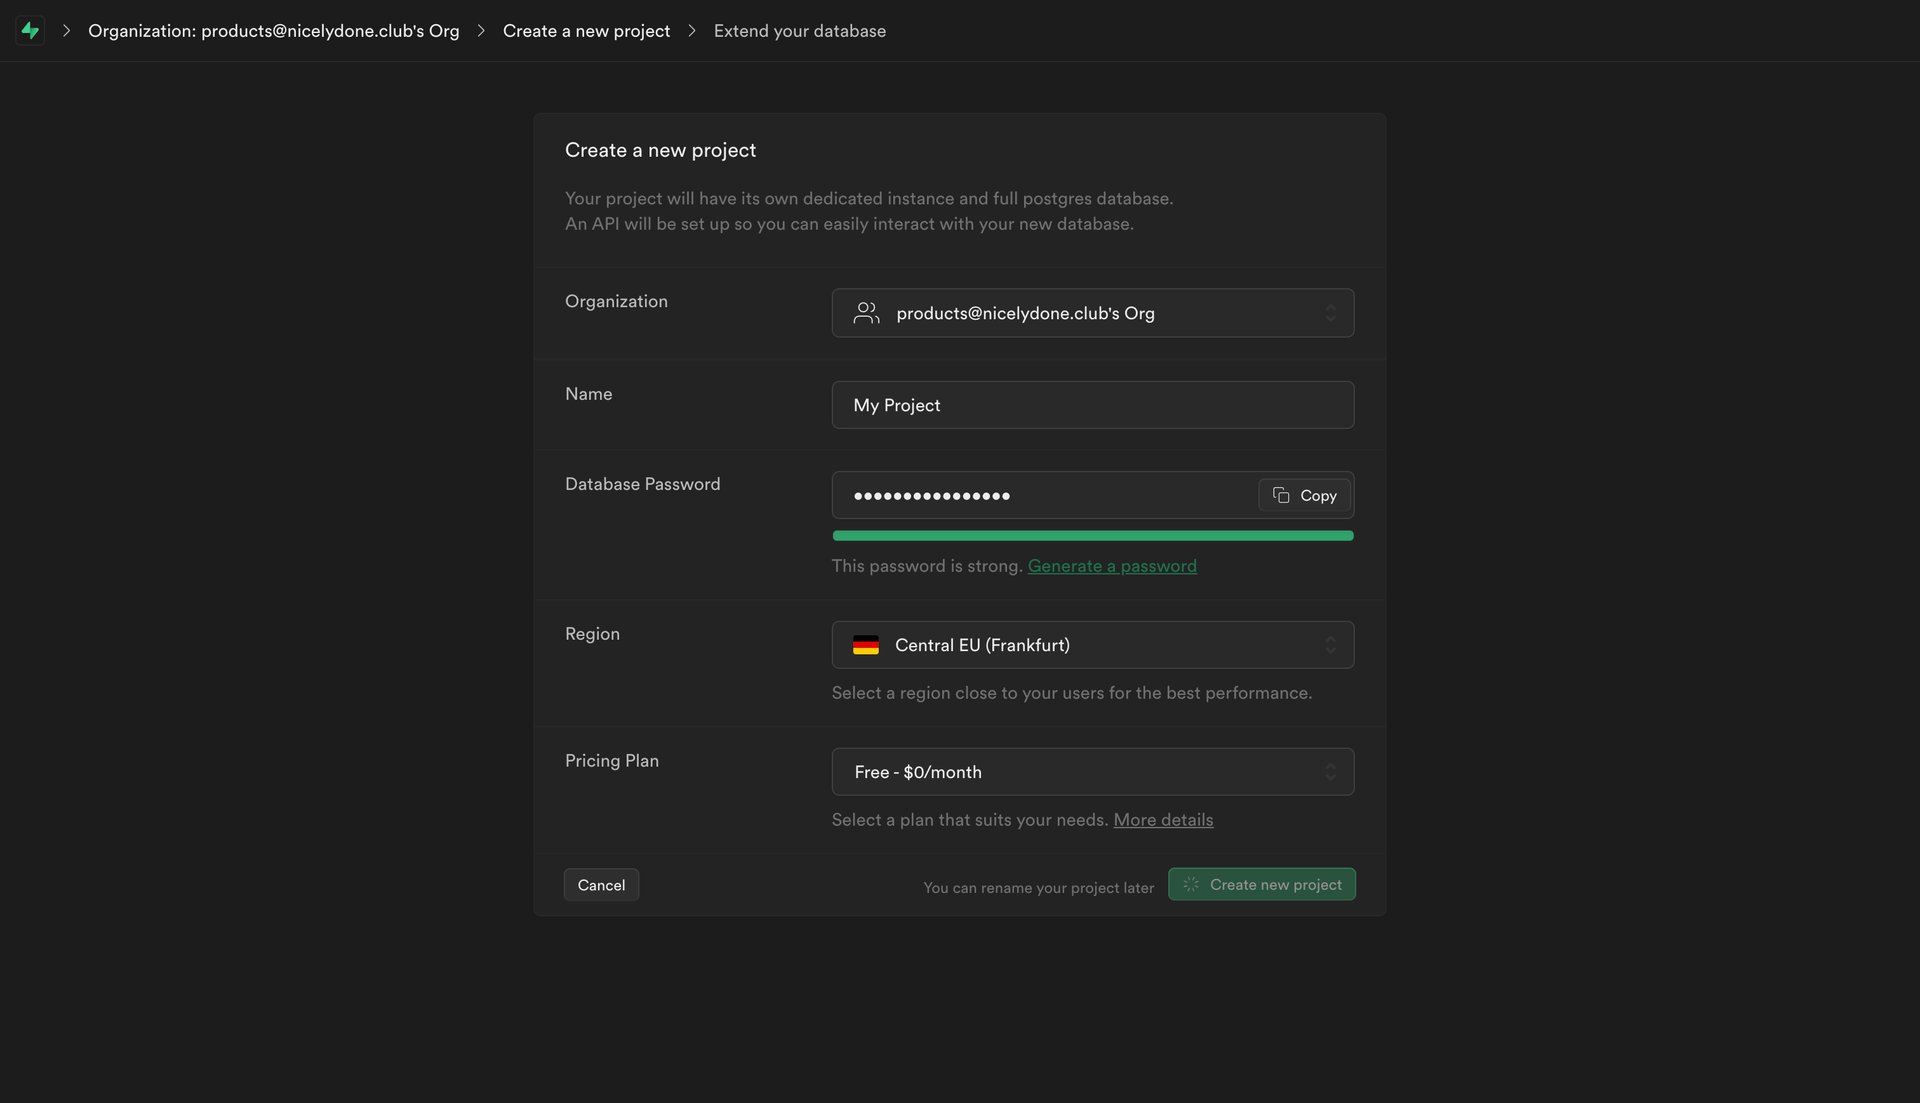The image size is (1920, 1103).
Task: Click the organization people icon in the selector
Action: tap(866, 312)
